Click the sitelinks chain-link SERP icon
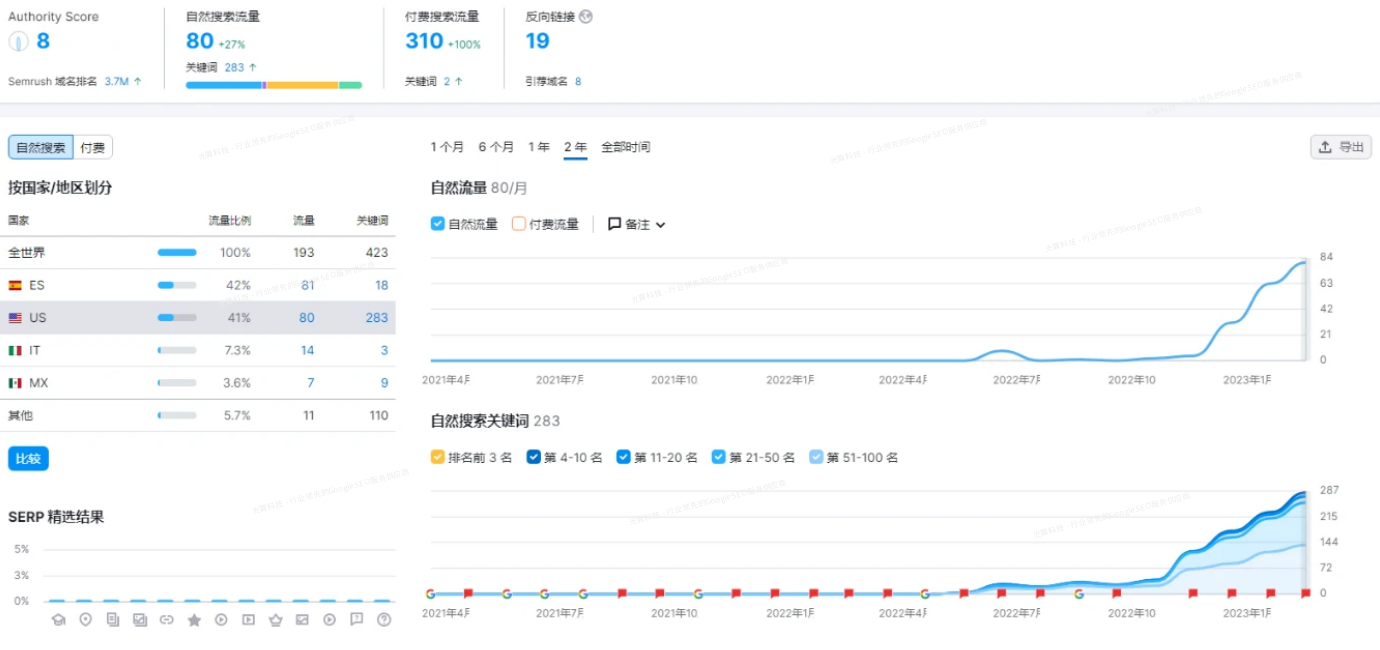Screen dimensions: 1380x650 coord(167,618)
